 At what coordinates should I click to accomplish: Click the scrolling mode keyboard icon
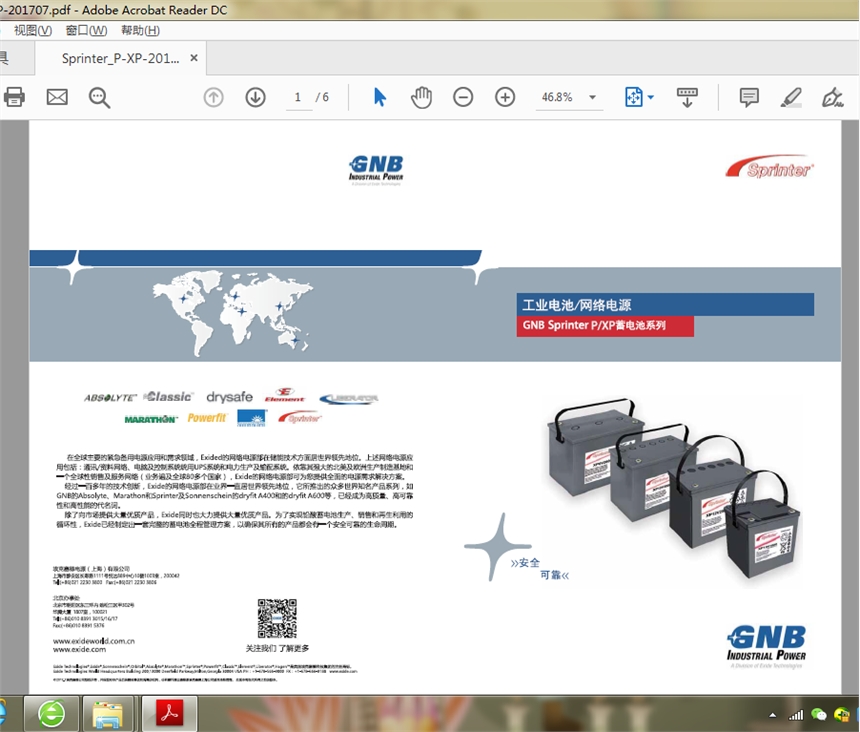[x=687, y=97]
